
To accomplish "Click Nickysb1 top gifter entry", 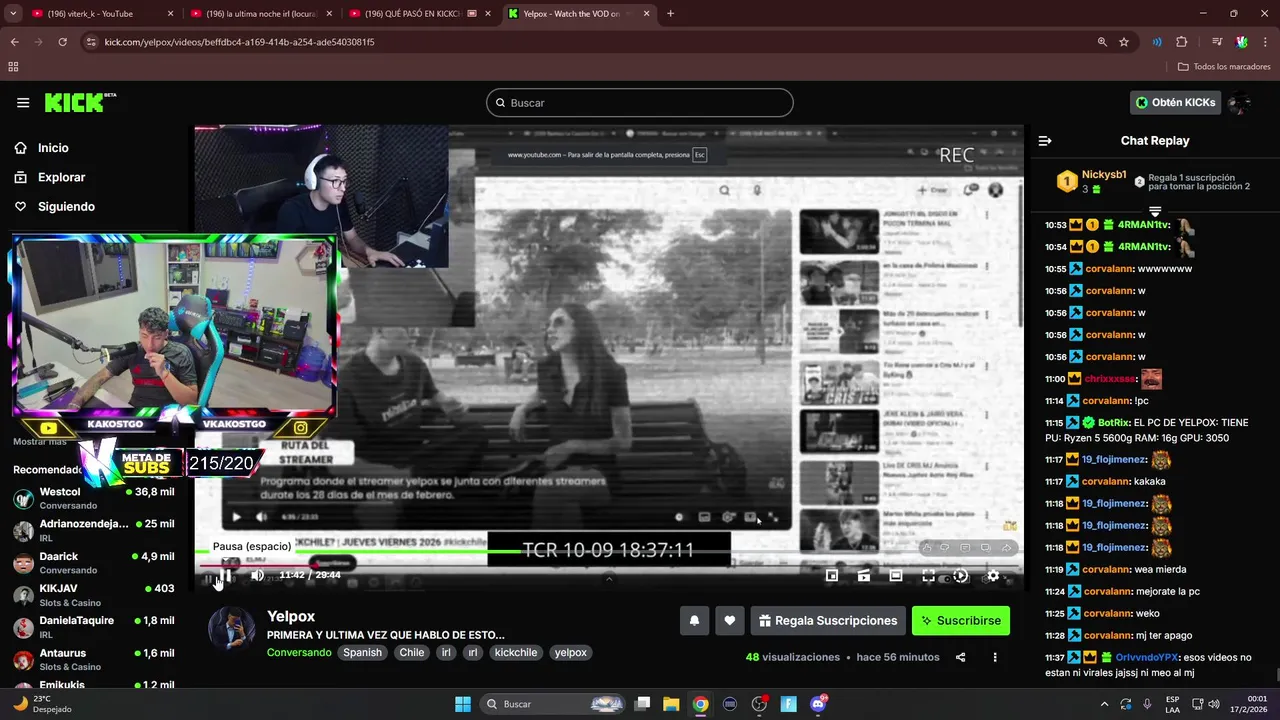I will click(x=1092, y=182).
